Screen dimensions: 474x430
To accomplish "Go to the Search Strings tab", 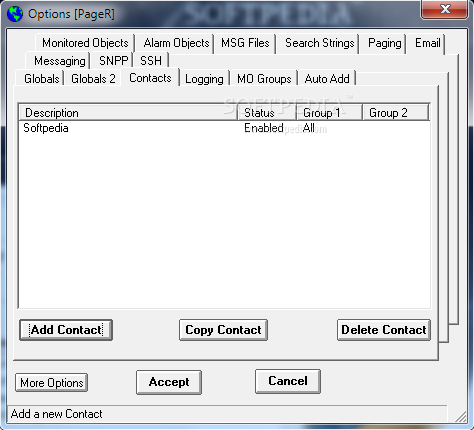I will click(x=319, y=43).
